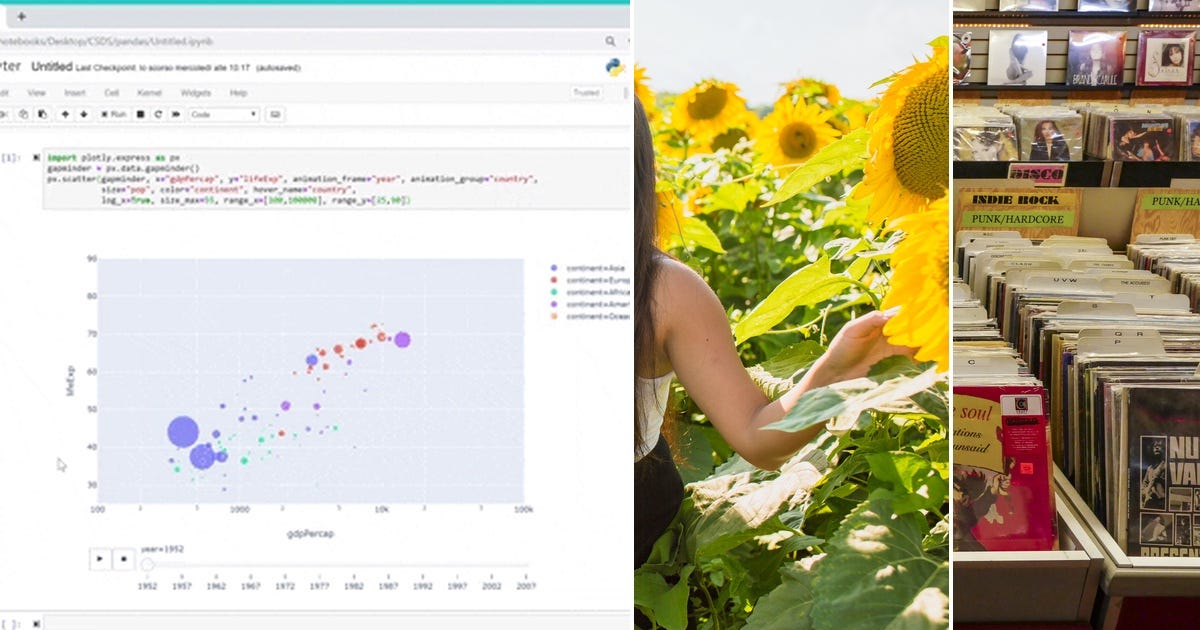
Task: Paste cells using the clipboard icon
Action: [44, 114]
